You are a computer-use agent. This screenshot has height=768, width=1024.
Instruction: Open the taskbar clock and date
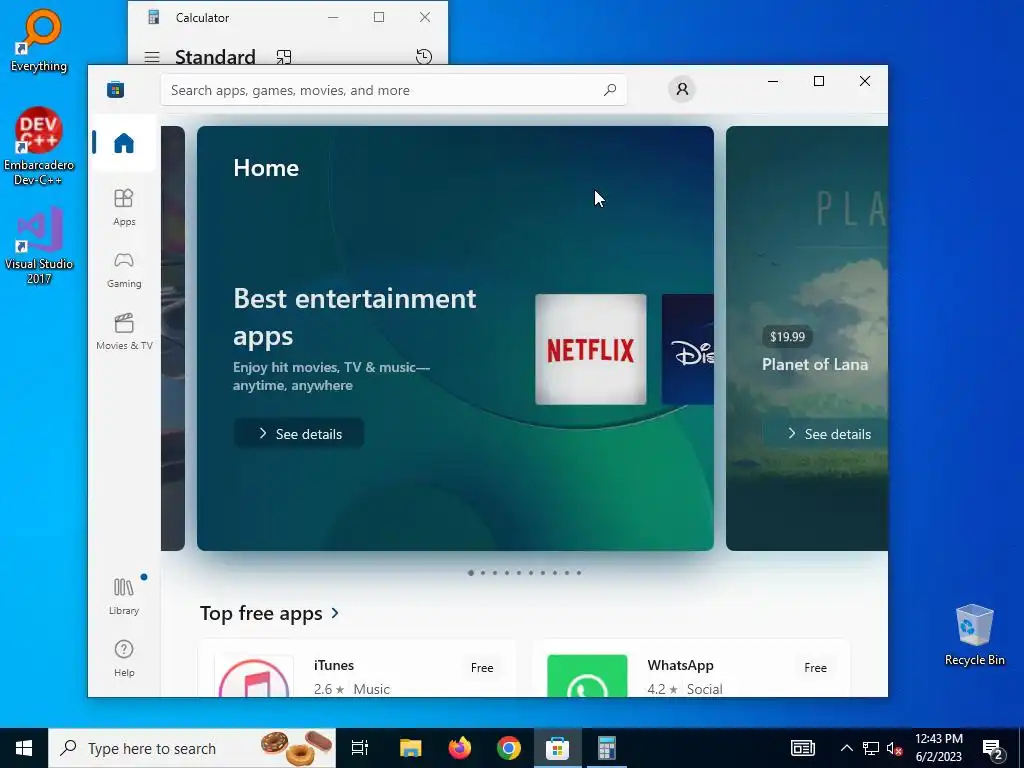[938, 748]
